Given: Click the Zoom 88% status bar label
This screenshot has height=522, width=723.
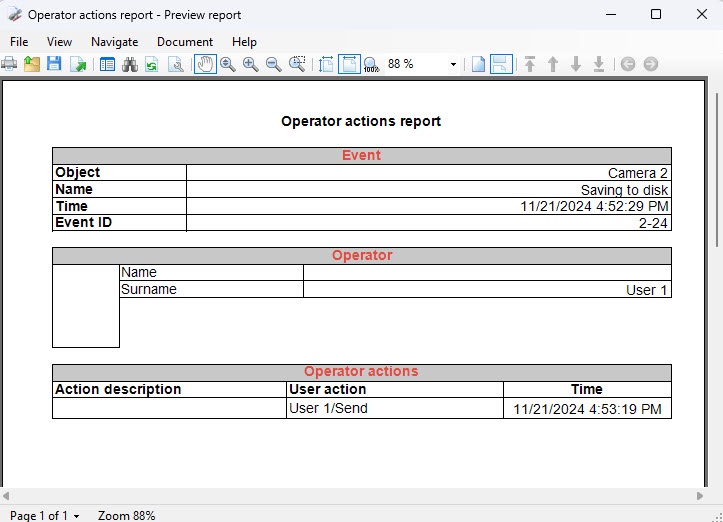Looking at the screenshot, I should tap(126, 515).
